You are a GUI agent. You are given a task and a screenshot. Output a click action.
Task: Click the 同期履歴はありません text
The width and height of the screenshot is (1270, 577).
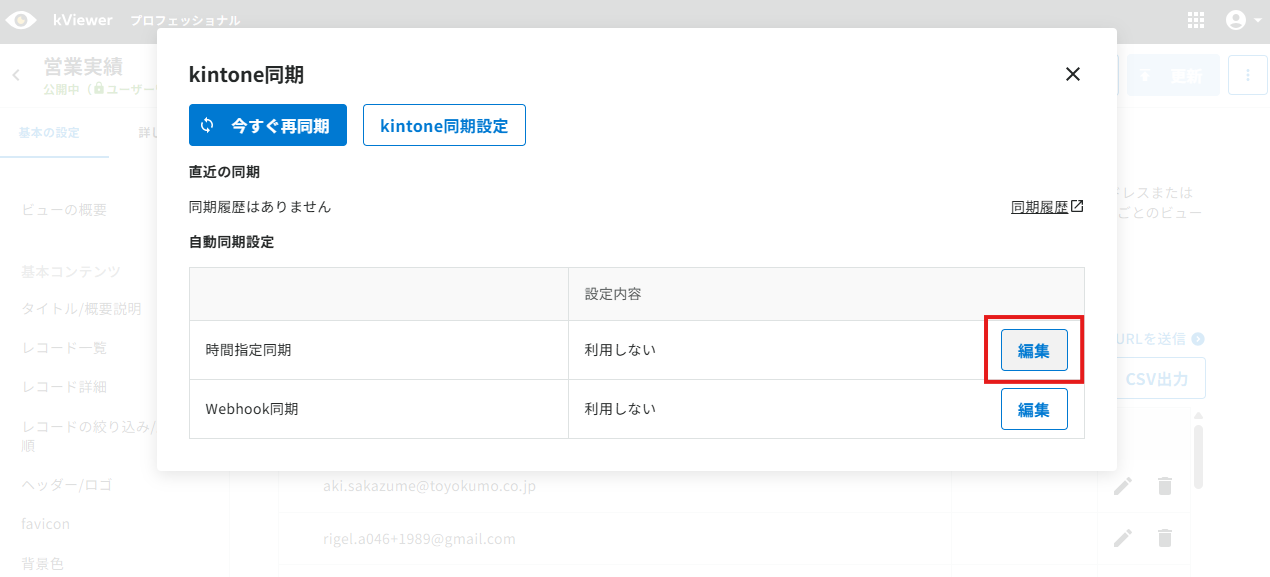[x=260, y=207]
